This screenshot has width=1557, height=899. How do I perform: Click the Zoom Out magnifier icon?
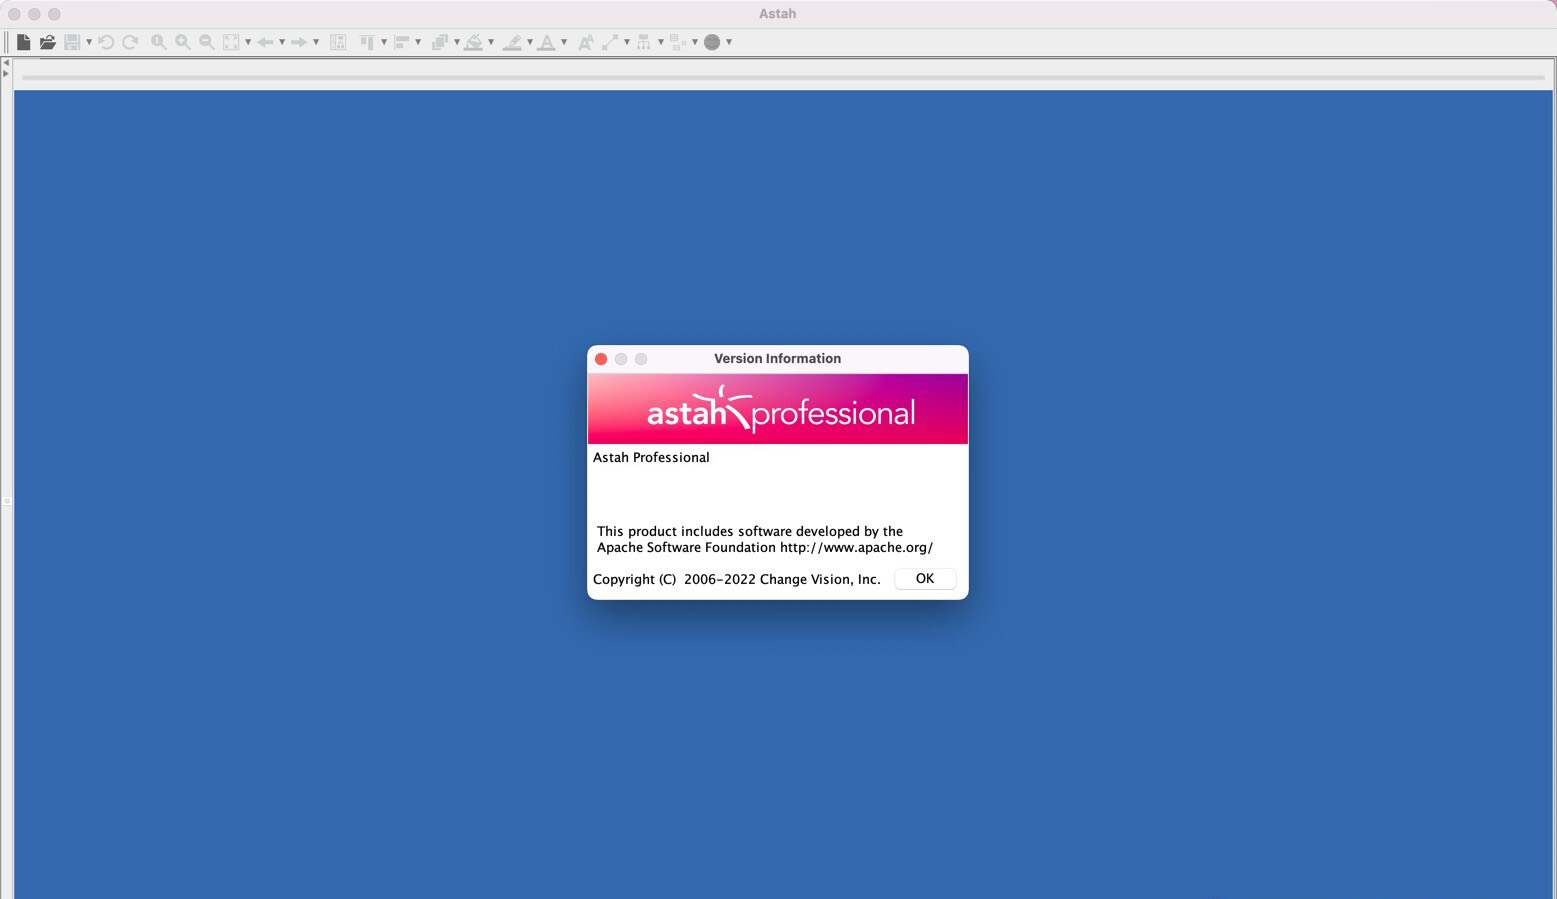click(x=207, y=42)
